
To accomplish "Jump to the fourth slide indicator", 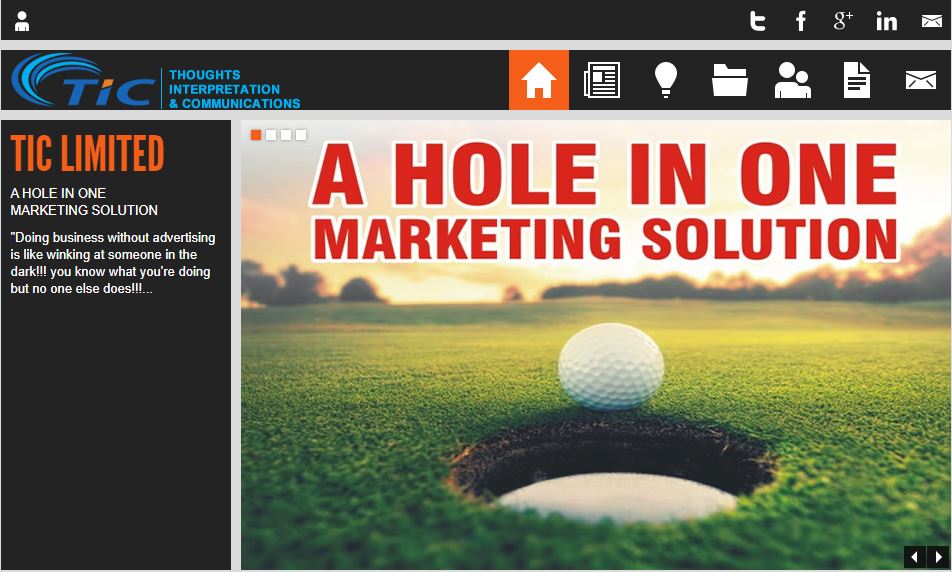I will (x=301, y=135).
